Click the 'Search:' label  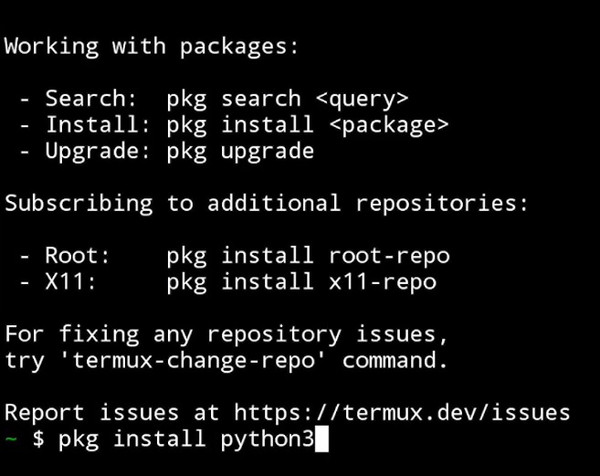point(91,99)
